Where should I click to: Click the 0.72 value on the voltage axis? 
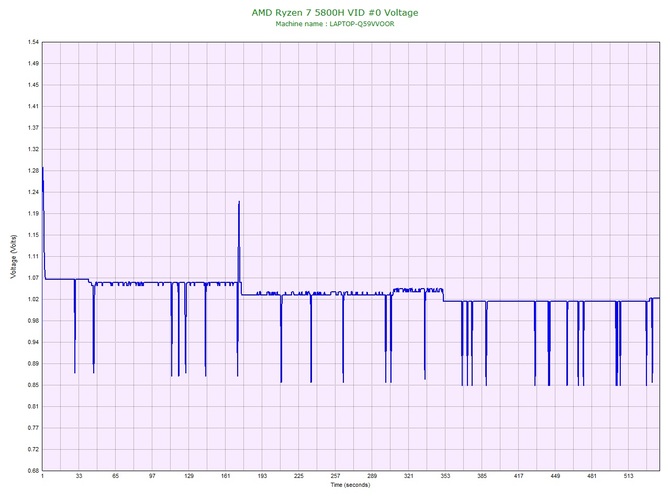point(33,449)
